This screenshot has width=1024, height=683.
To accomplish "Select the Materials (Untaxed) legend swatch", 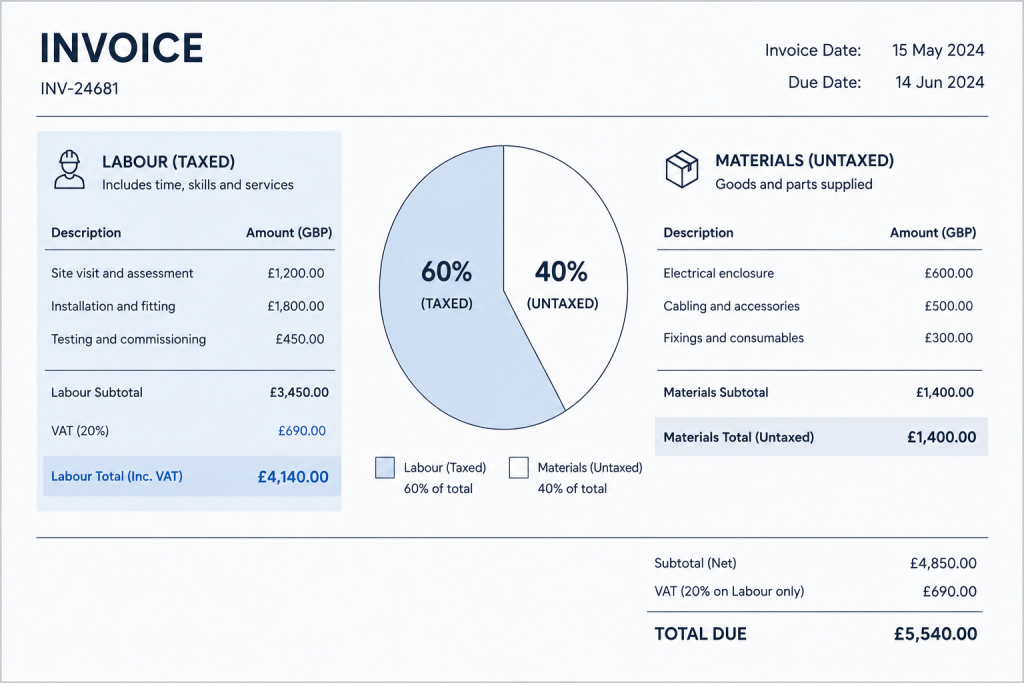I will (x=519, y=468).
